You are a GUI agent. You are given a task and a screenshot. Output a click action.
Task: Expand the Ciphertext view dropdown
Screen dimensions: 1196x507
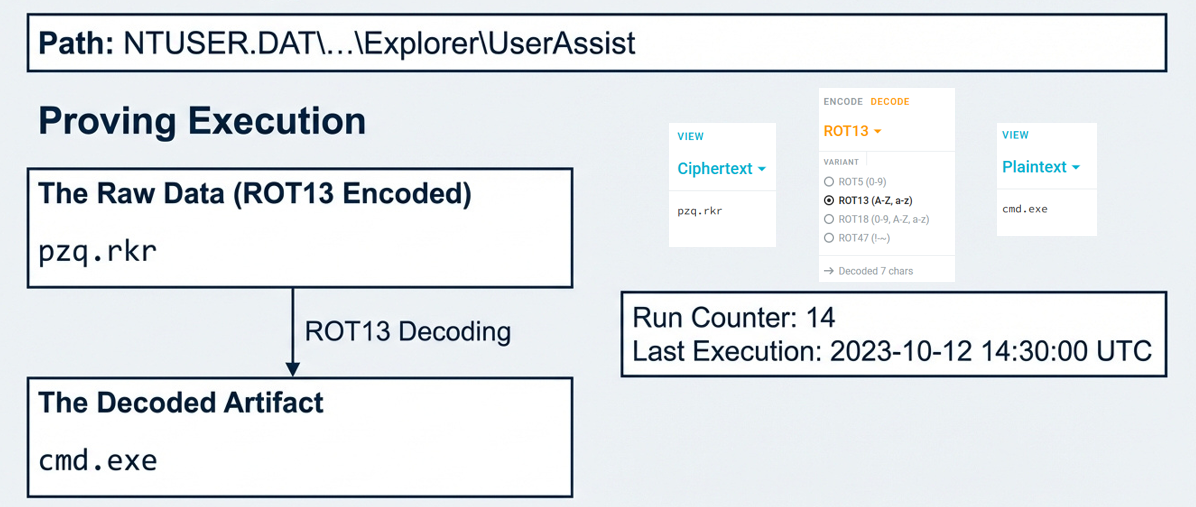click(x=721, y=168)
